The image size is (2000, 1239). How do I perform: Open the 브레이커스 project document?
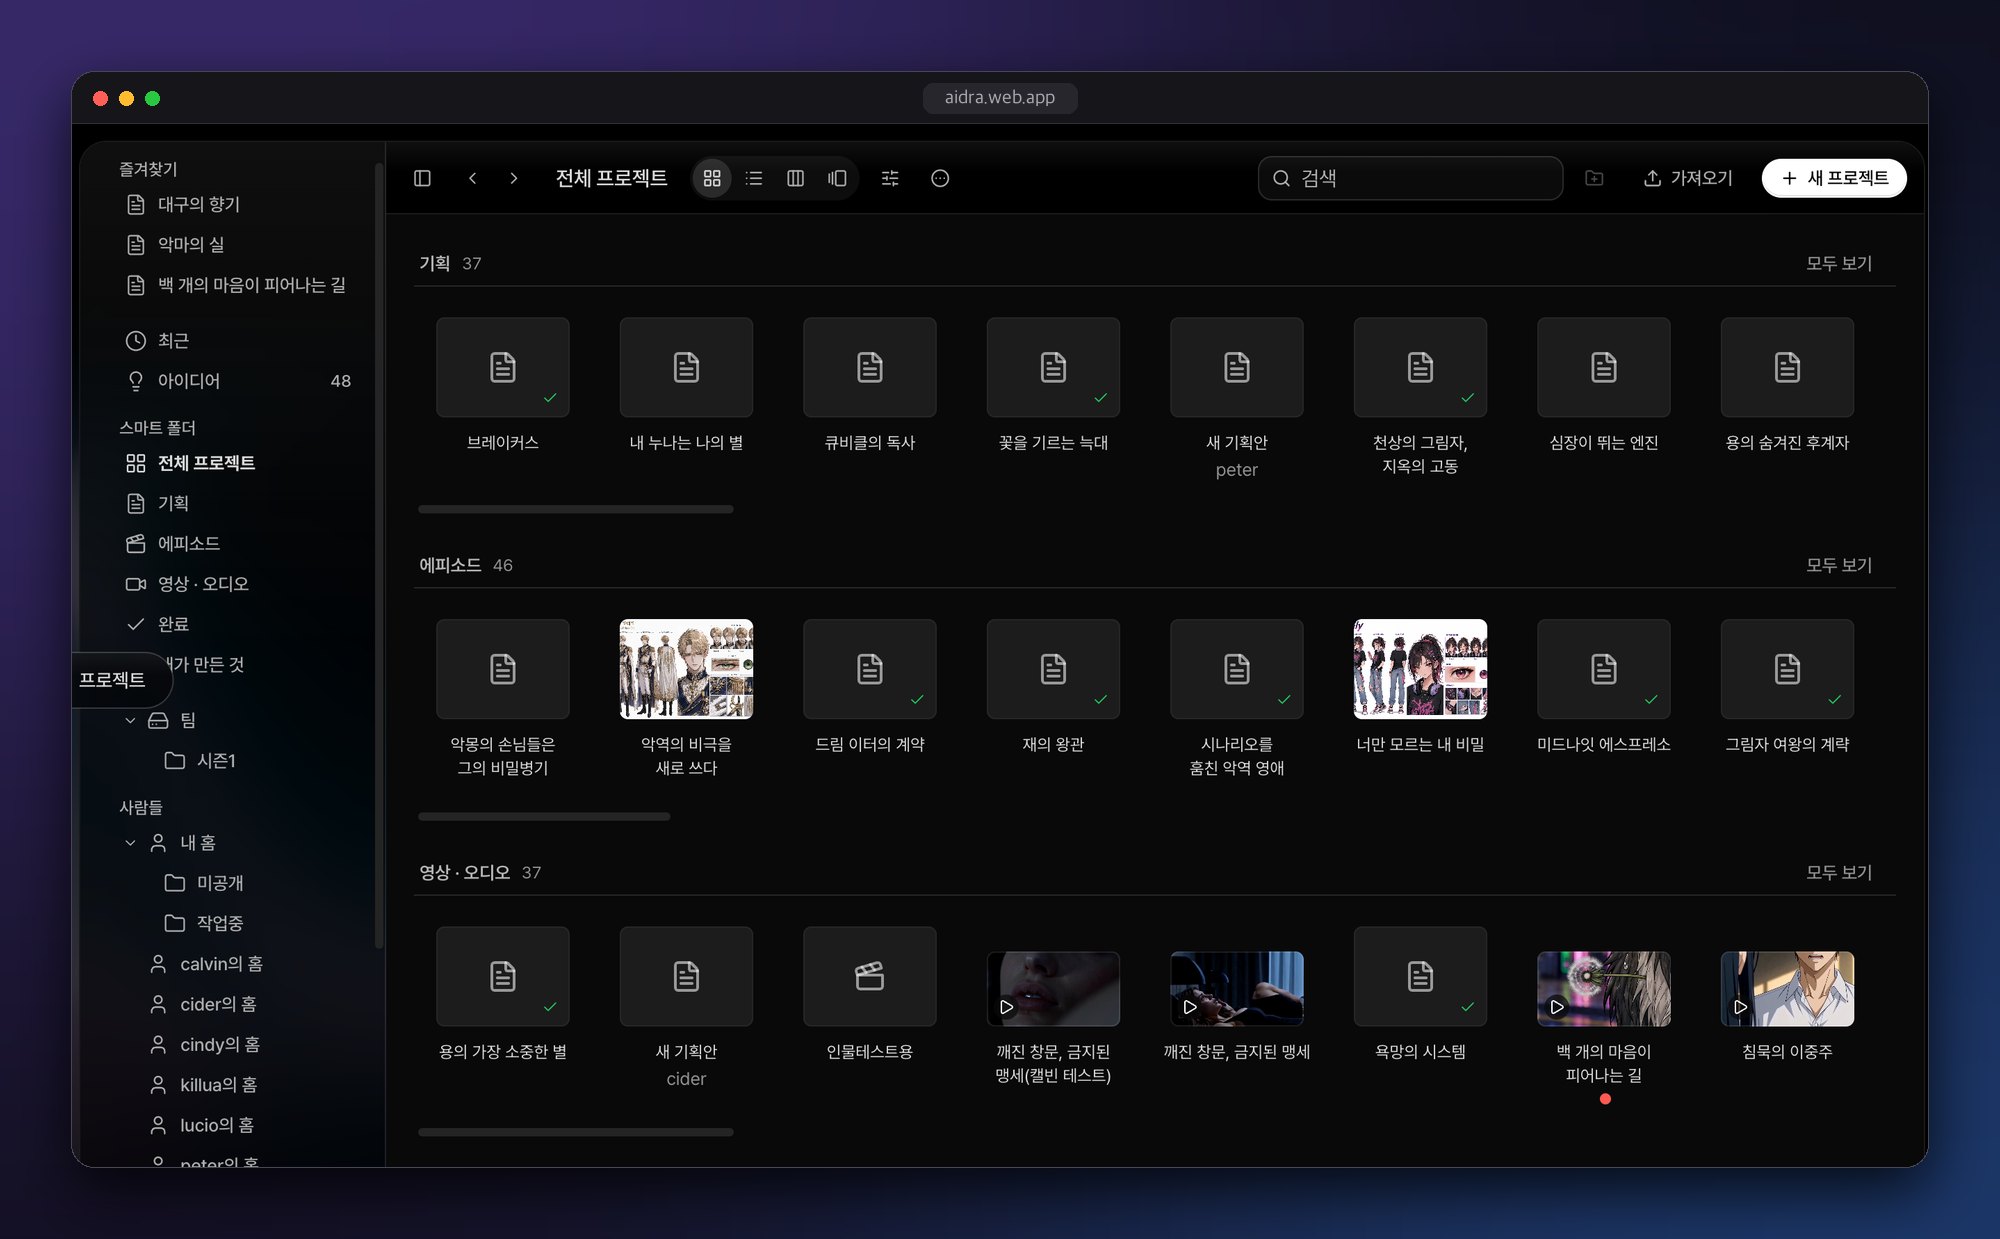click(x=503, y=367)
